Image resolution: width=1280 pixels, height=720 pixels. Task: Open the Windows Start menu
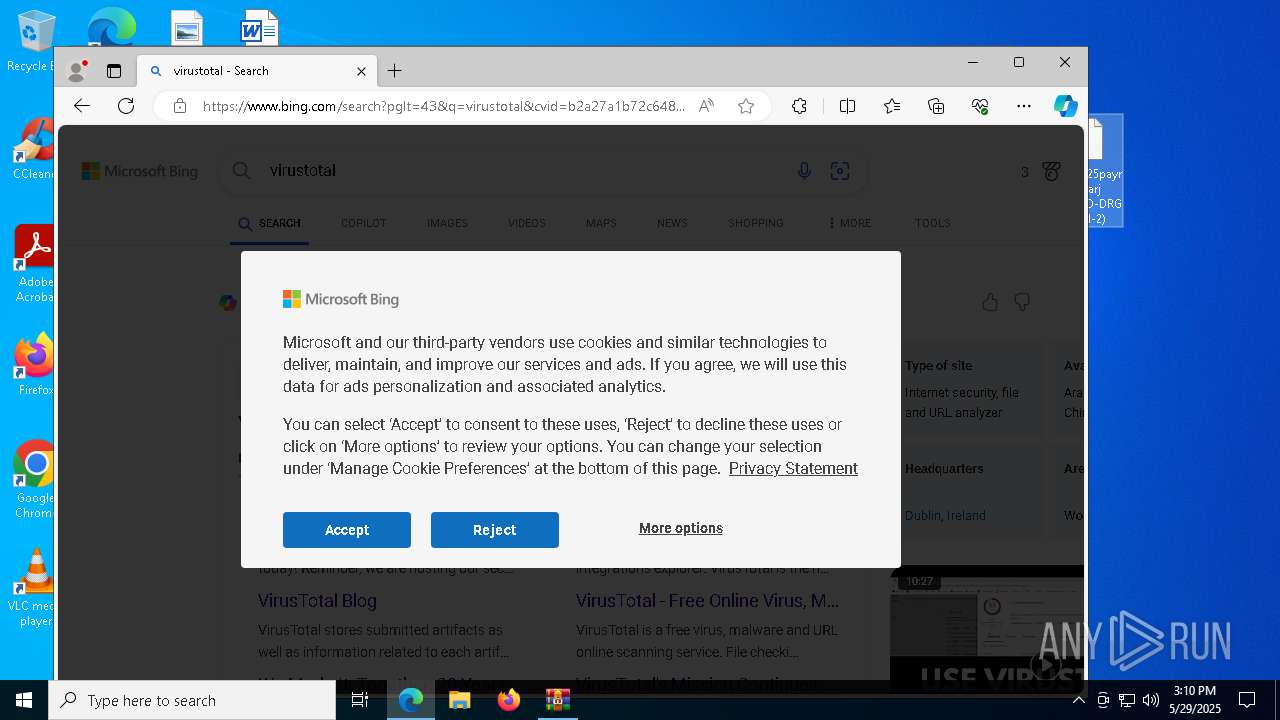point(24,700)
